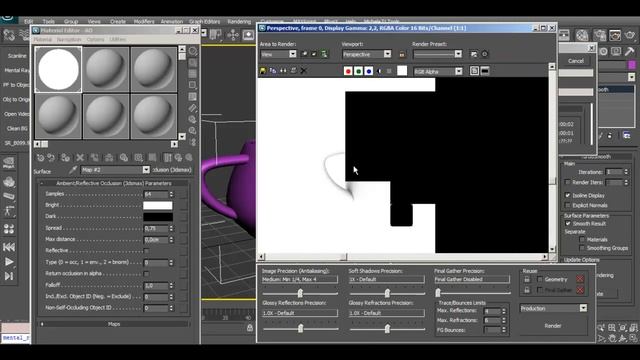The height and width of the screenshot is (360, 640).
Task: Click the Dark black color swatch
Action: [158, 217]
